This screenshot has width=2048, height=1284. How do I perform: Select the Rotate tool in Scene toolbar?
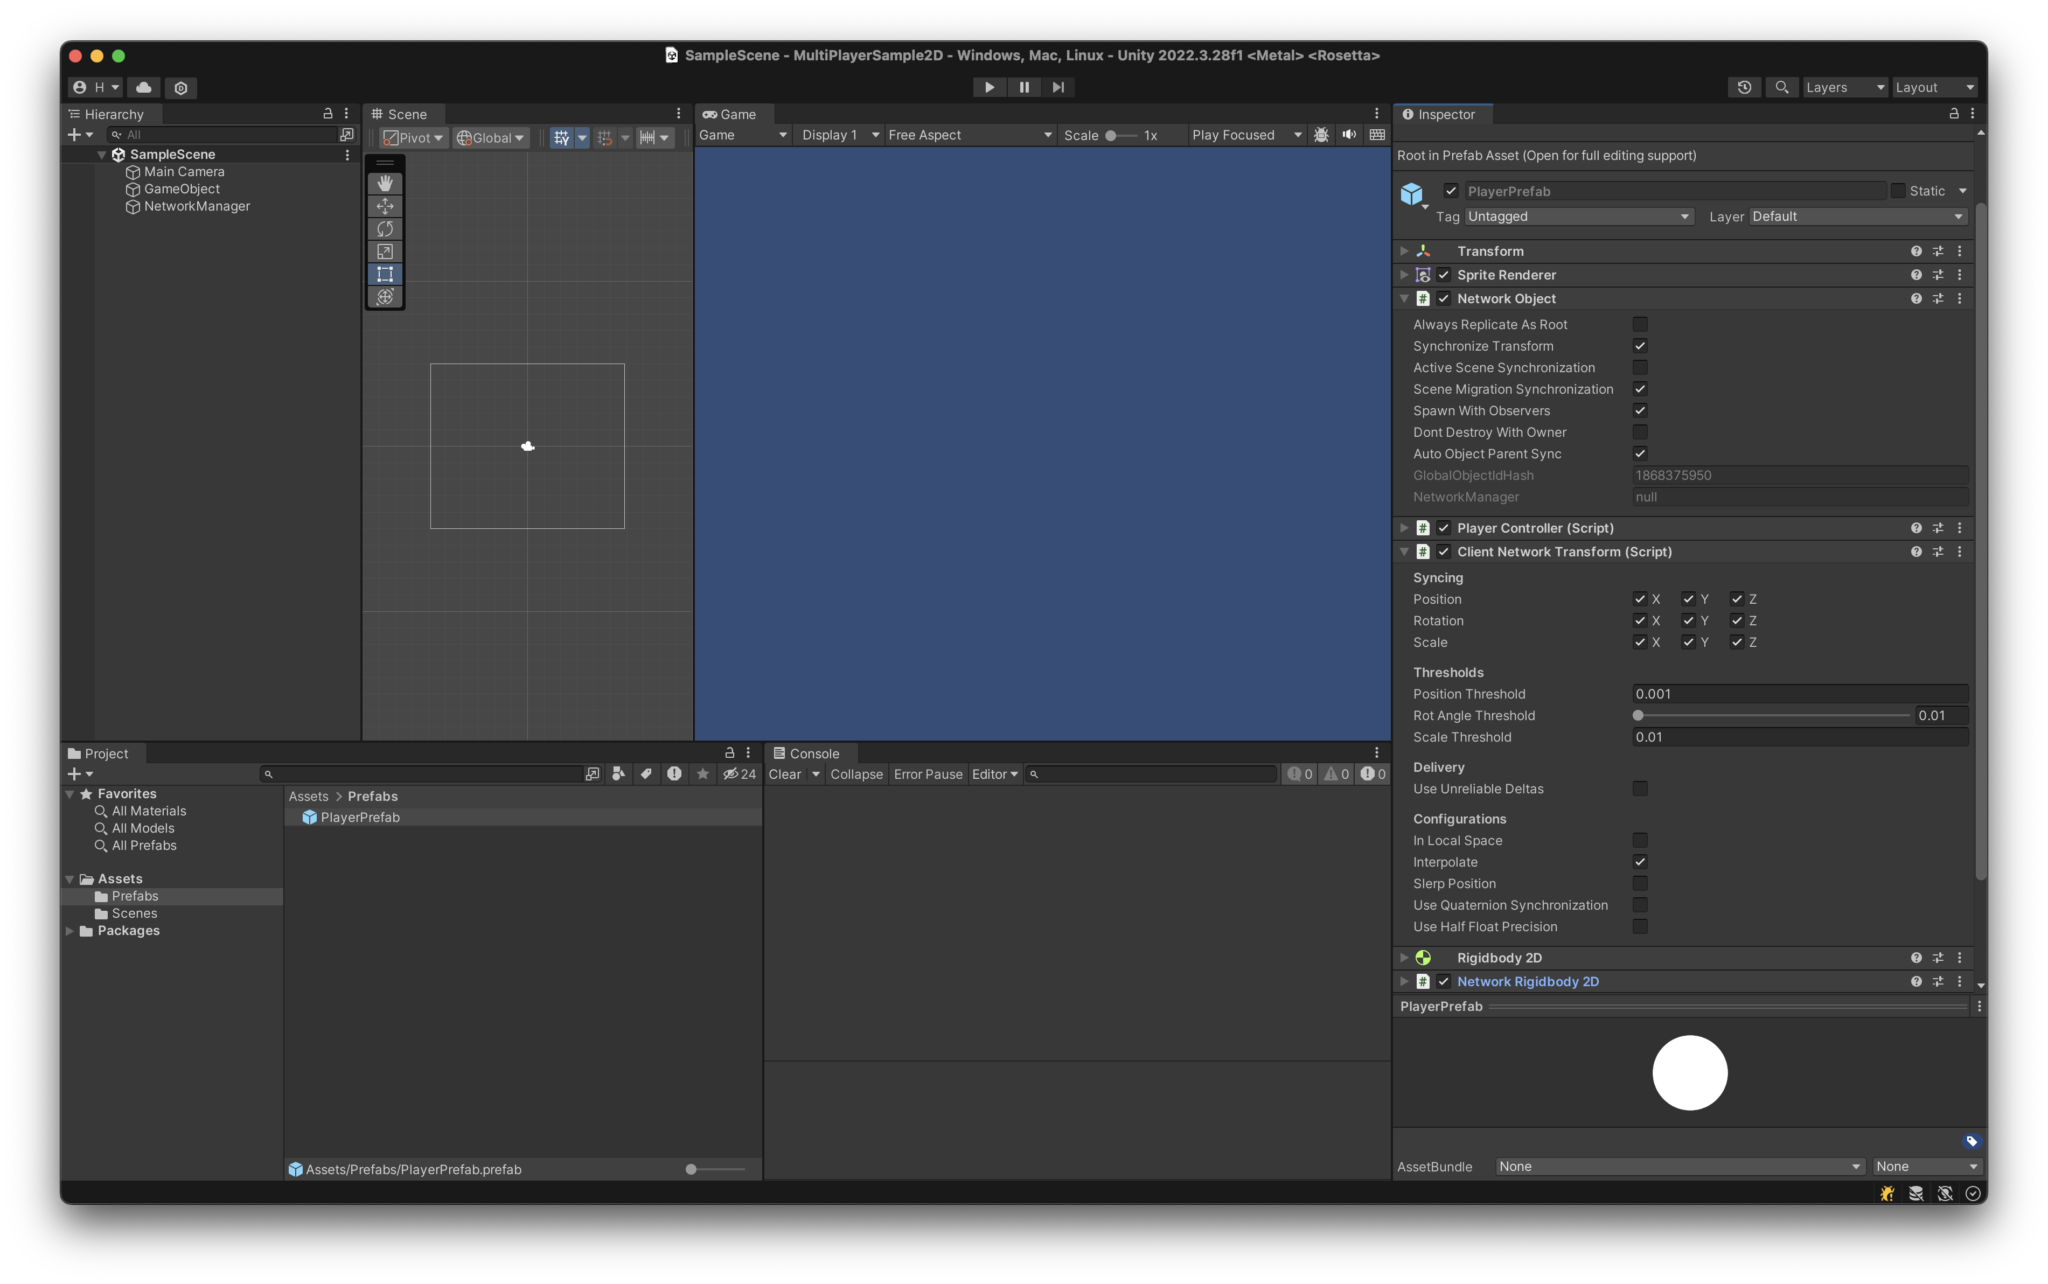click(385, 229)
